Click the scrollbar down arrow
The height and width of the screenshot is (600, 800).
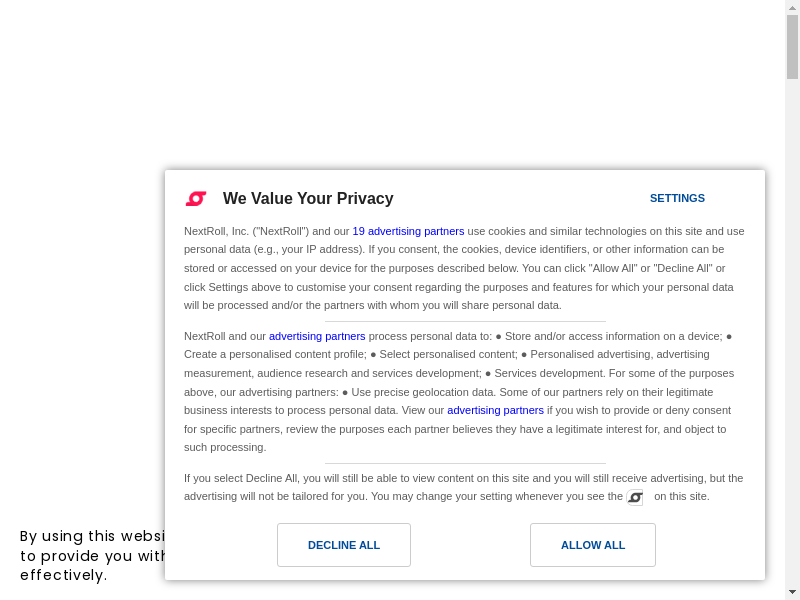[792, 592]
